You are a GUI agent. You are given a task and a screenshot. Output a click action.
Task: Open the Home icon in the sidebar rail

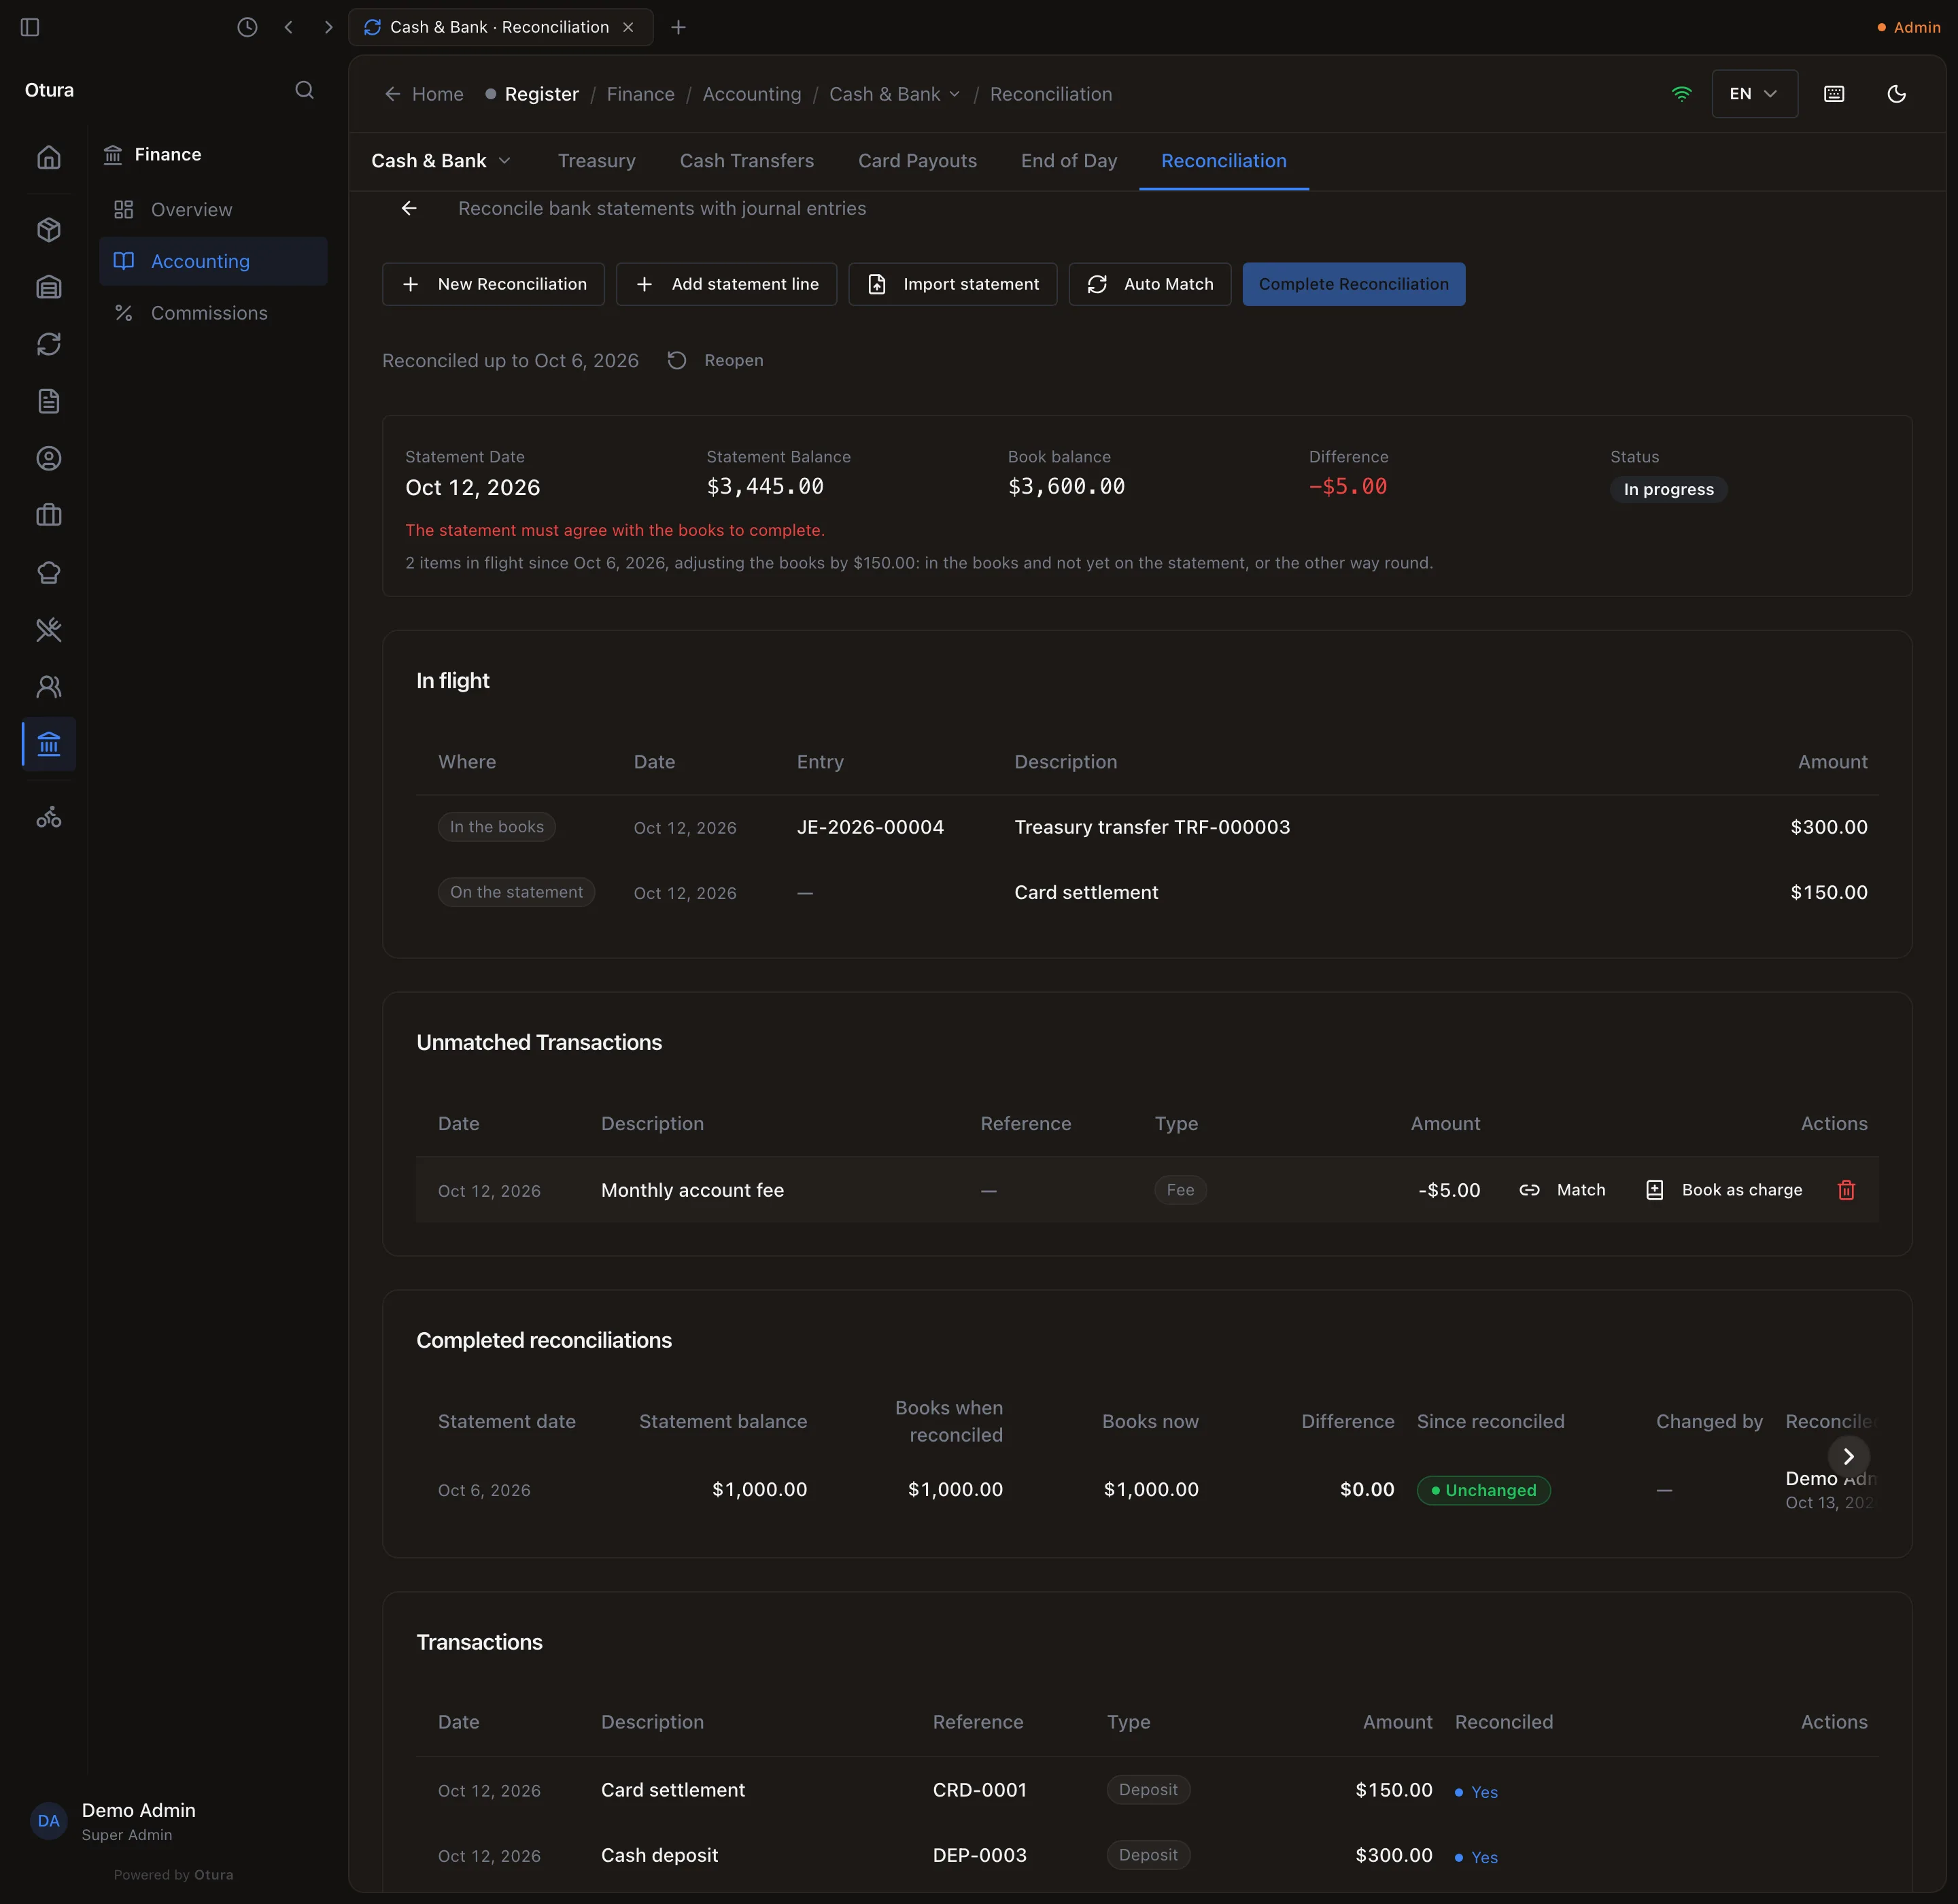(x=49, y=157)
